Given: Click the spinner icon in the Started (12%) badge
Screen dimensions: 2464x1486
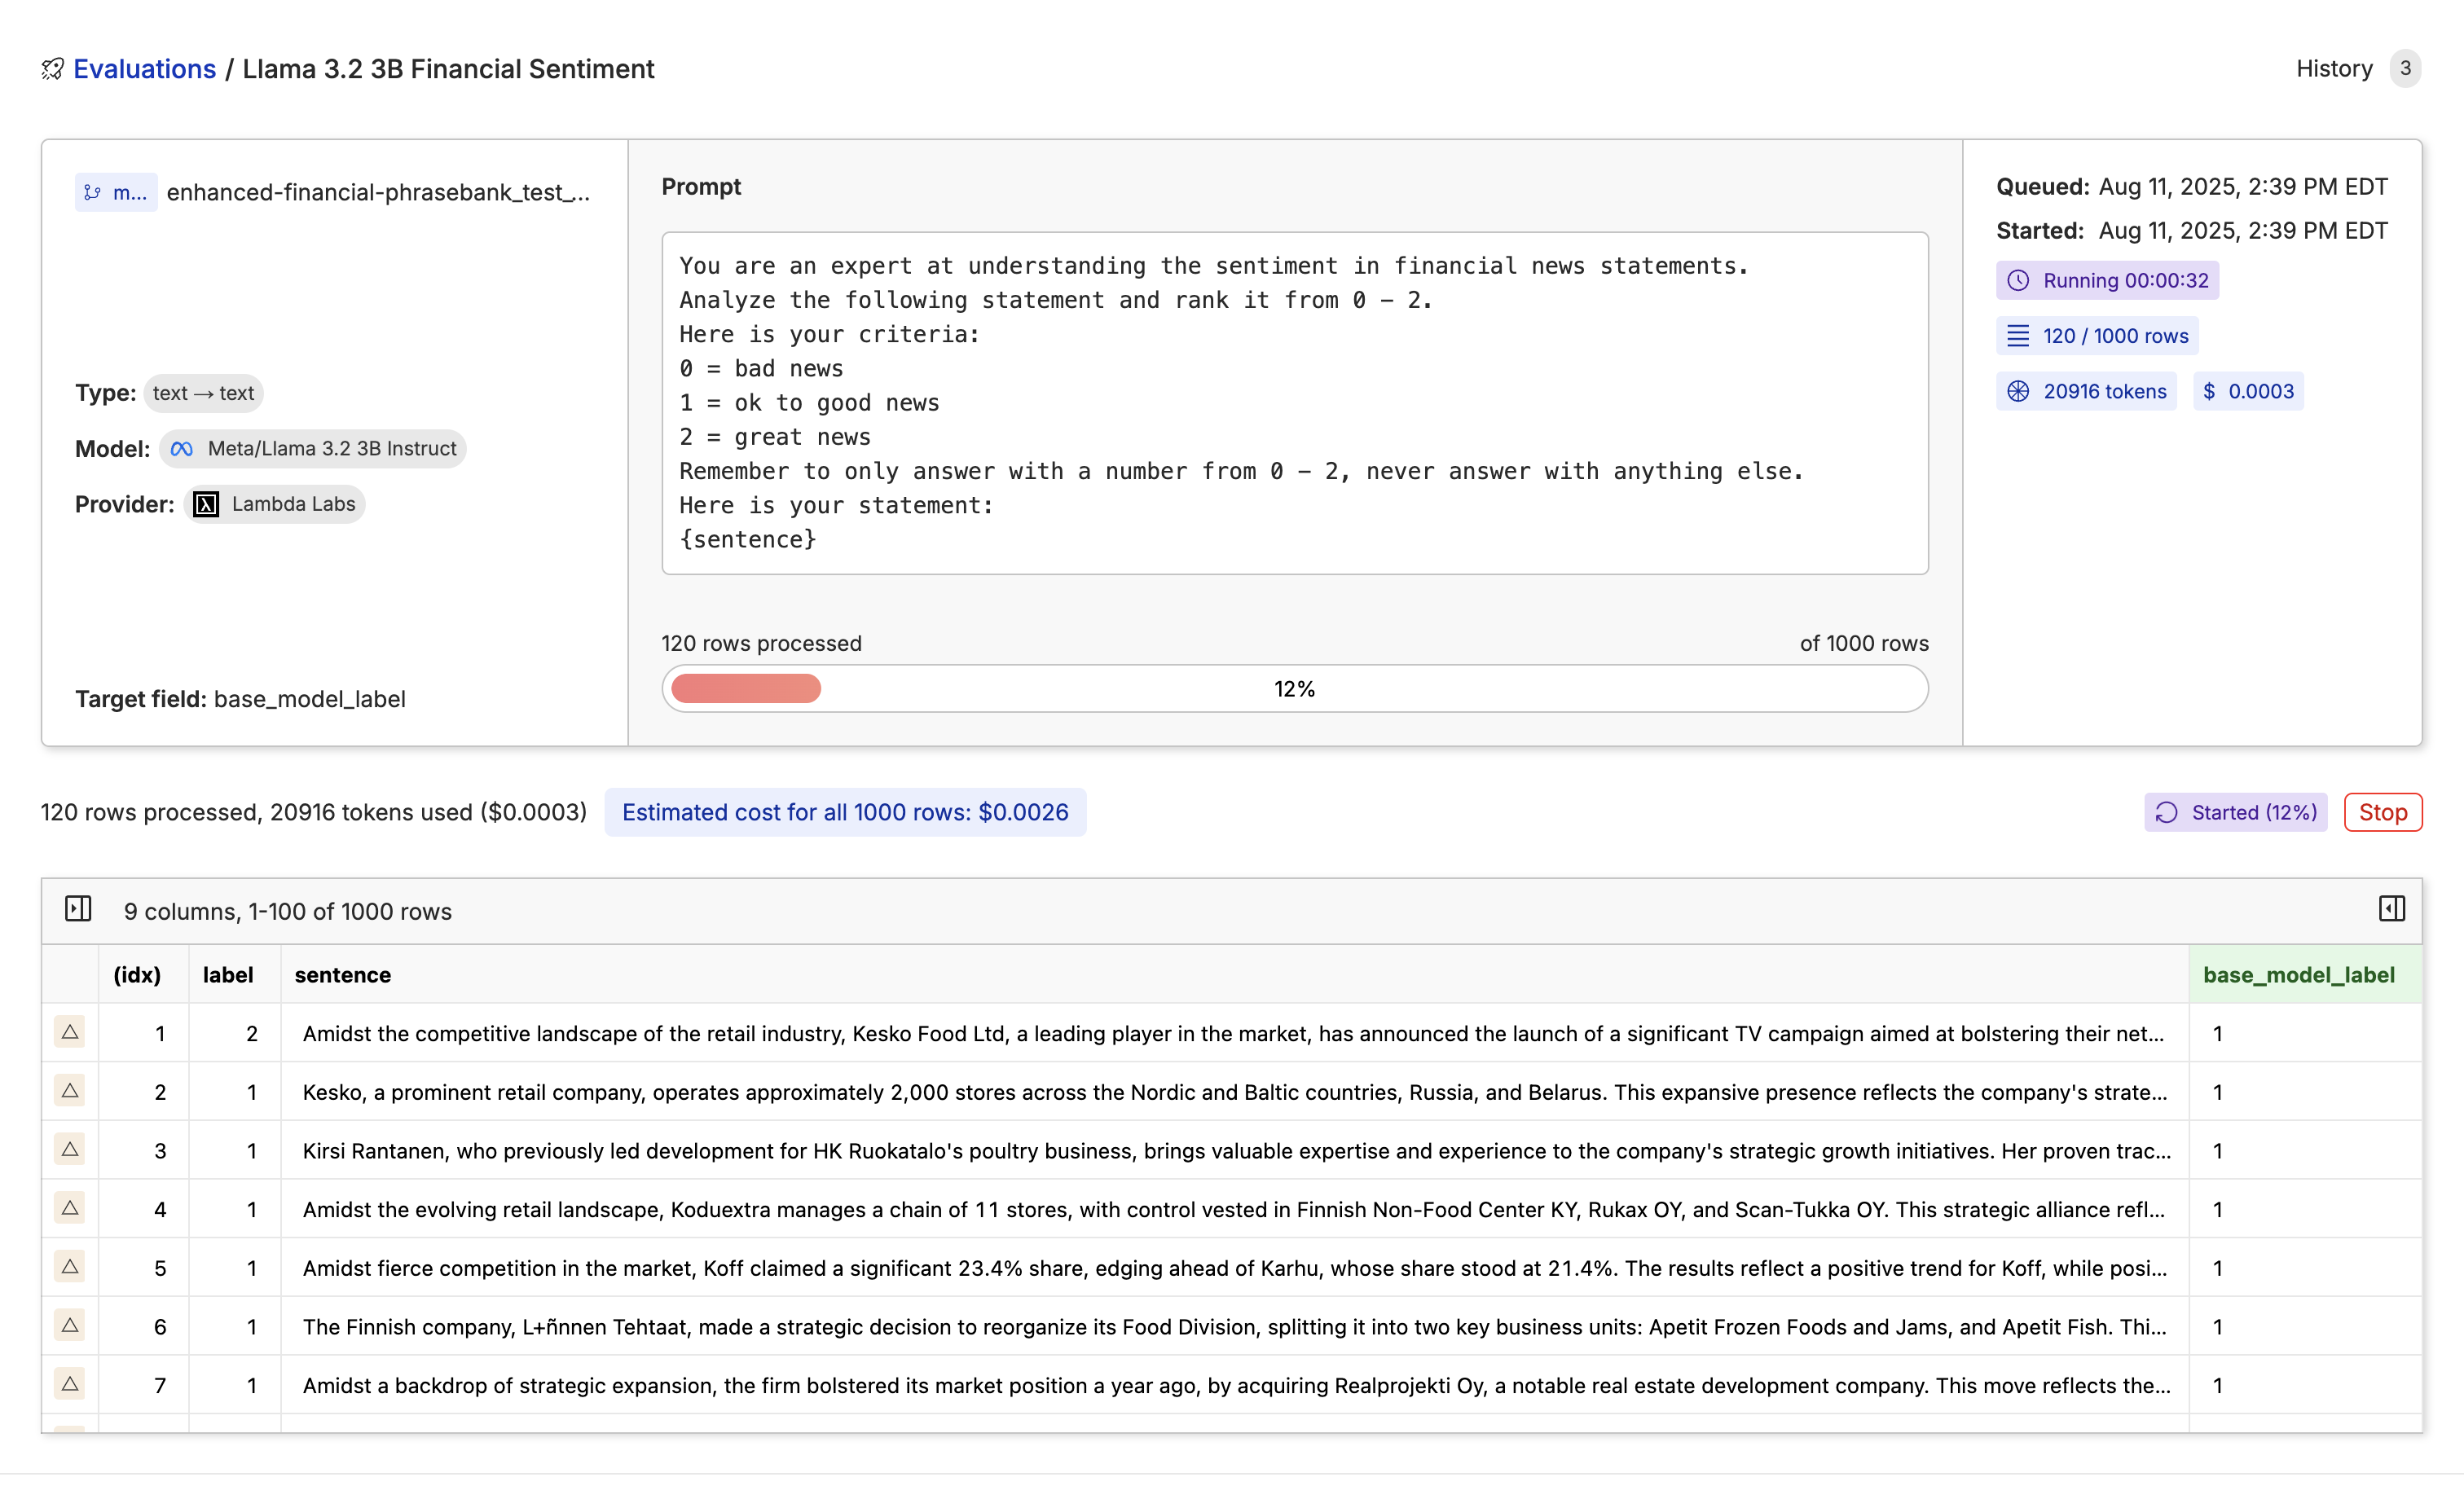Looking at the screenshot, I should click(2166, 812).
